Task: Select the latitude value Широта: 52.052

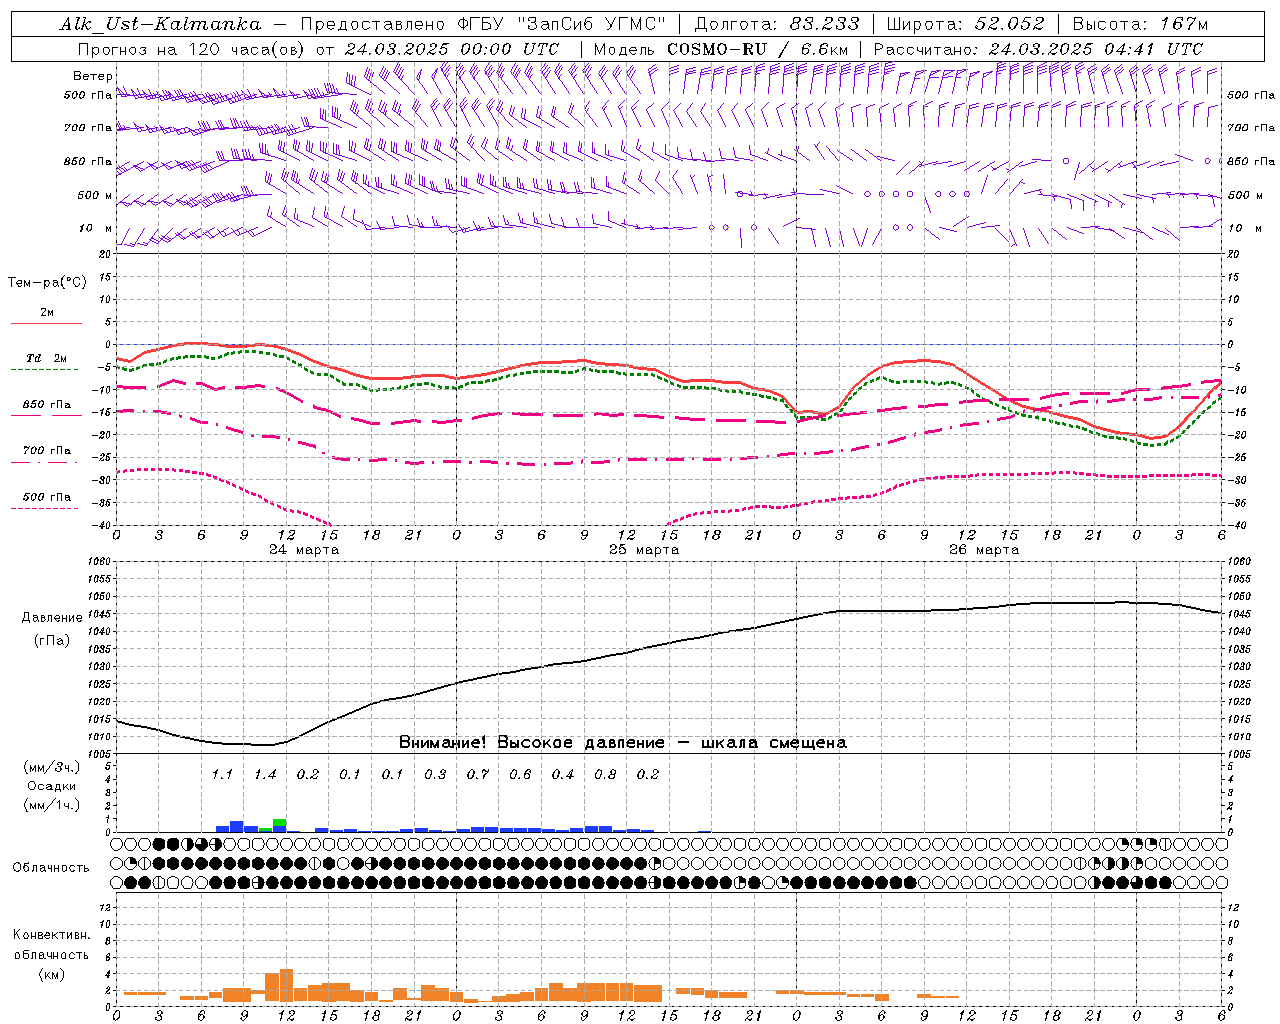Action: pyautogui.click(x=966, y=24)
